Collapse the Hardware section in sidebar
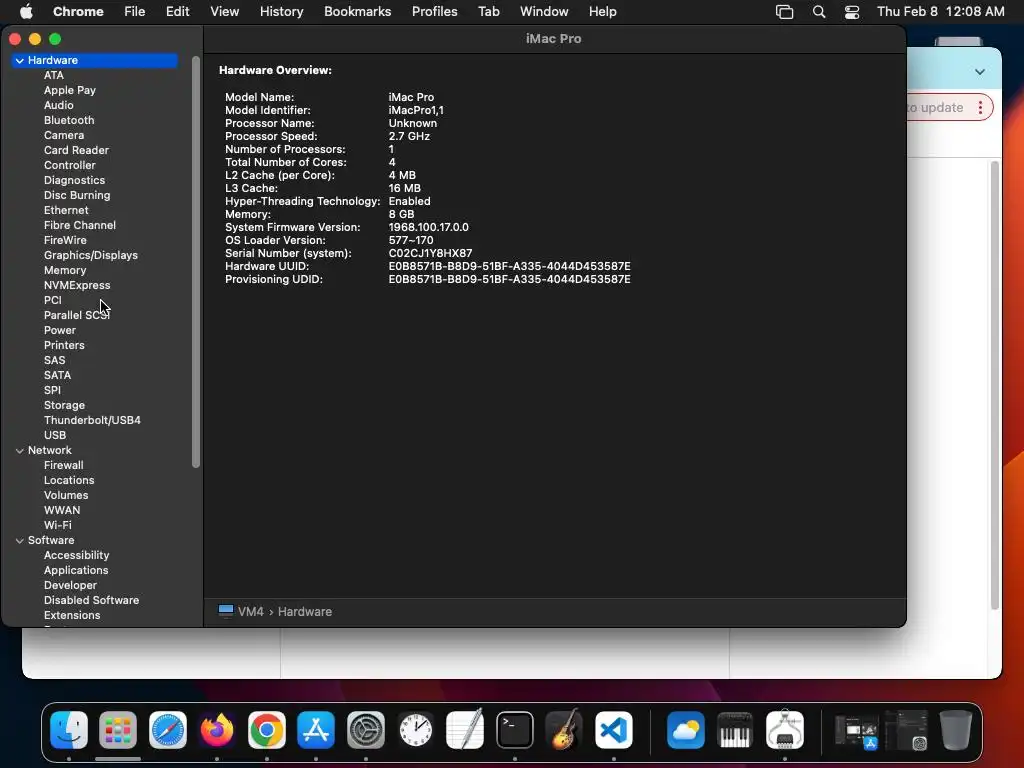Screen dimensions: 1024x768 pos(20,60)
